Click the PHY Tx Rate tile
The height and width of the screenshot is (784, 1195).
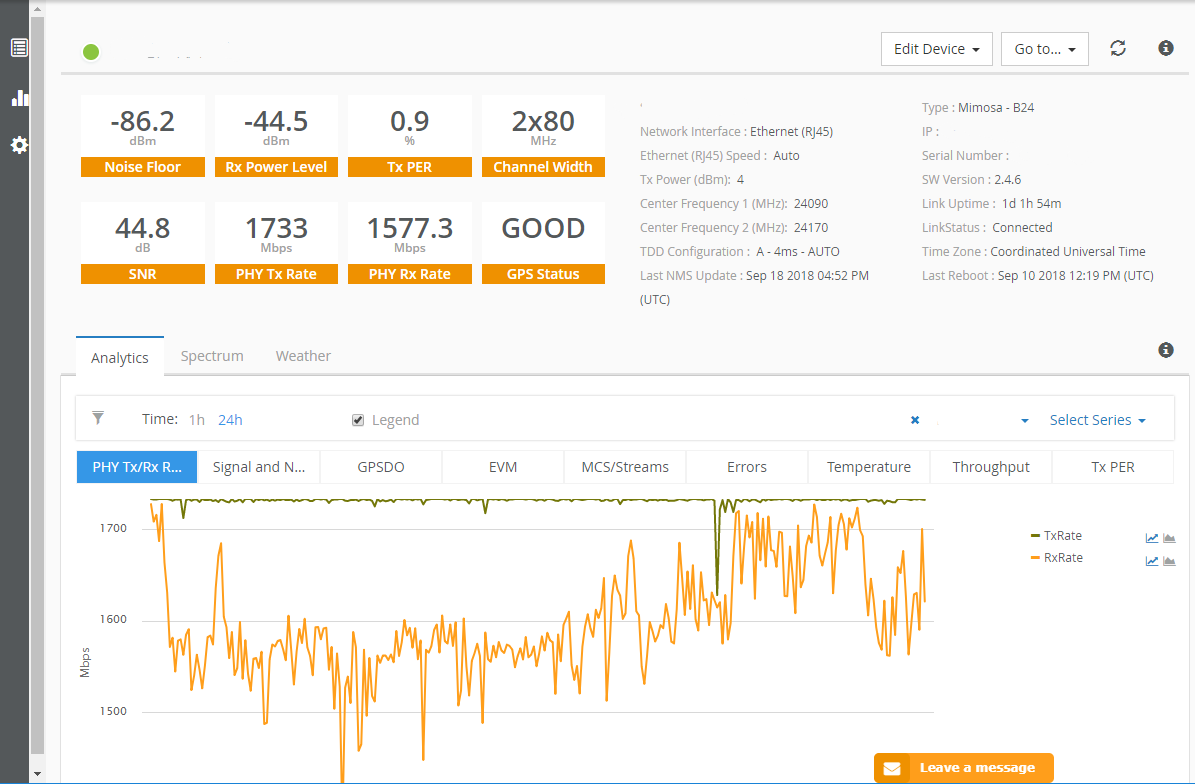coord(276,243)
